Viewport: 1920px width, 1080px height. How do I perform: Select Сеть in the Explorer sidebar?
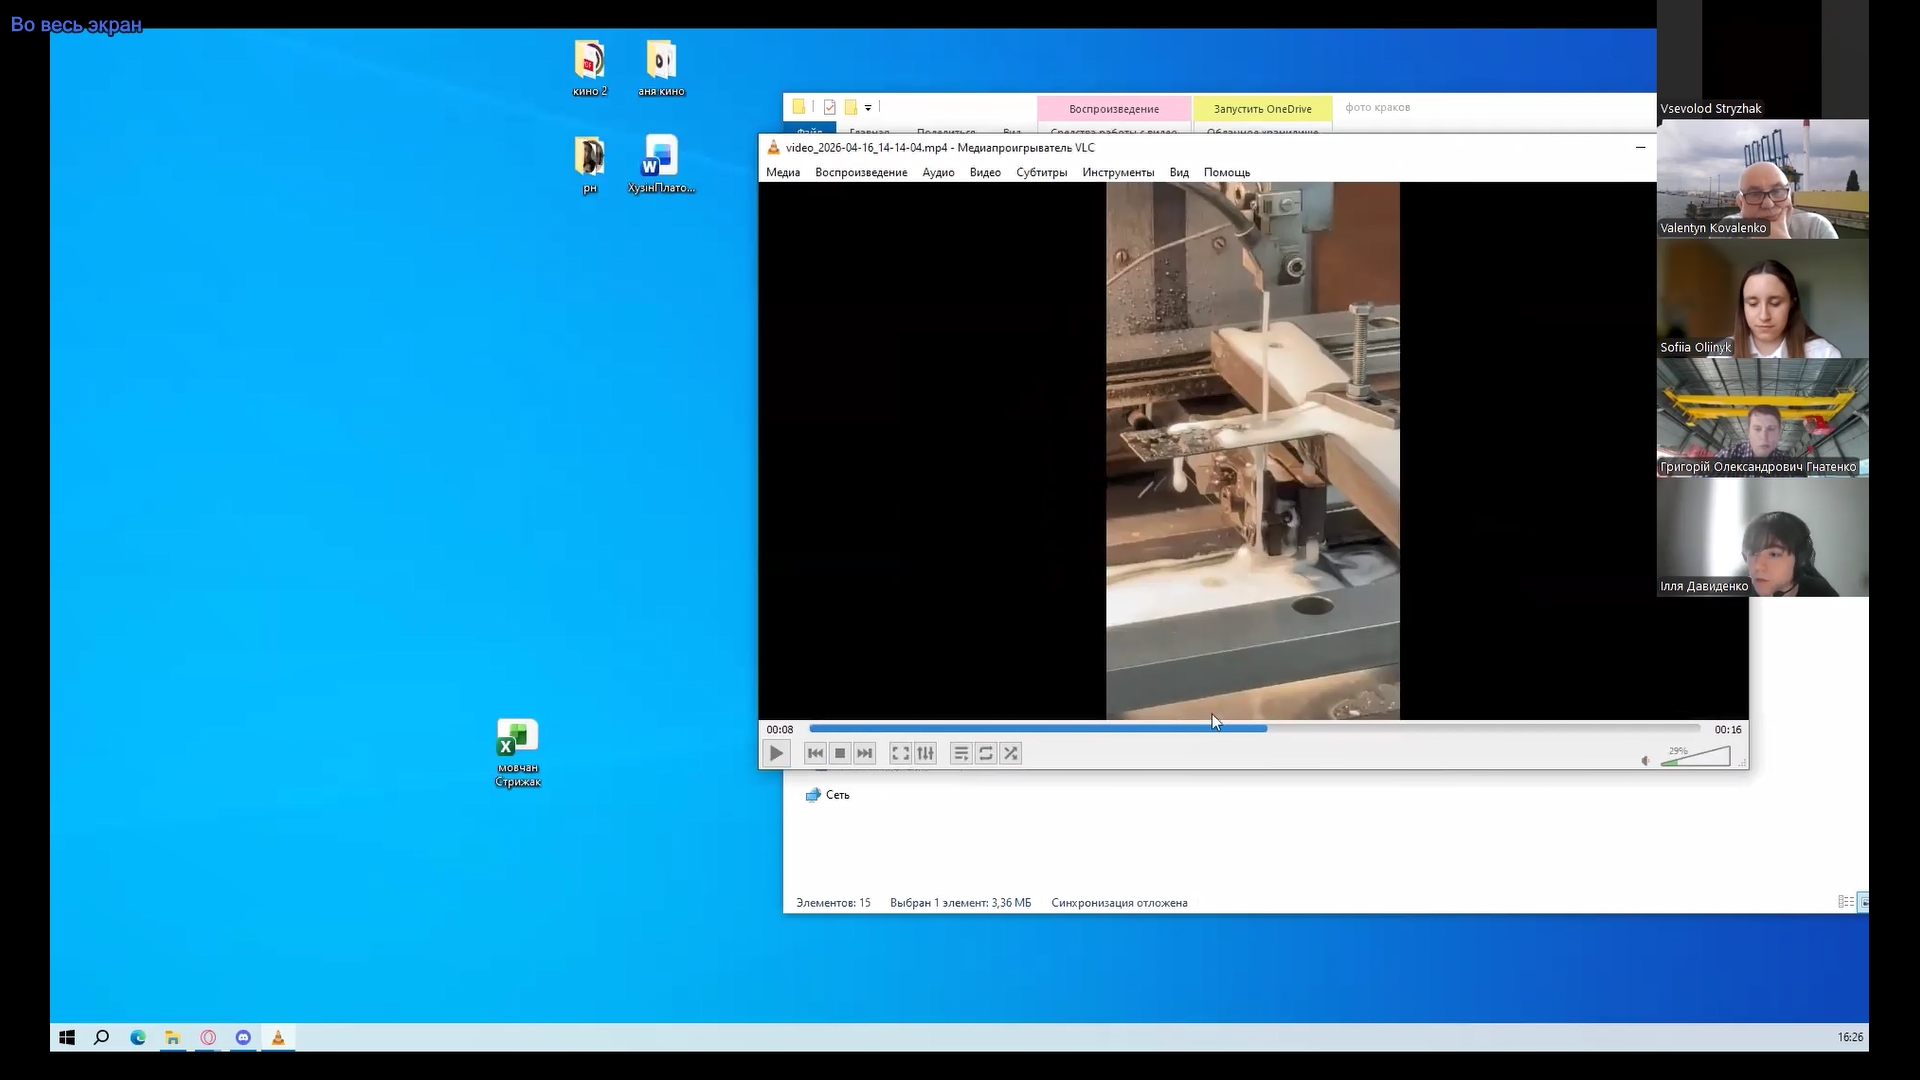(x=837, y=795)
